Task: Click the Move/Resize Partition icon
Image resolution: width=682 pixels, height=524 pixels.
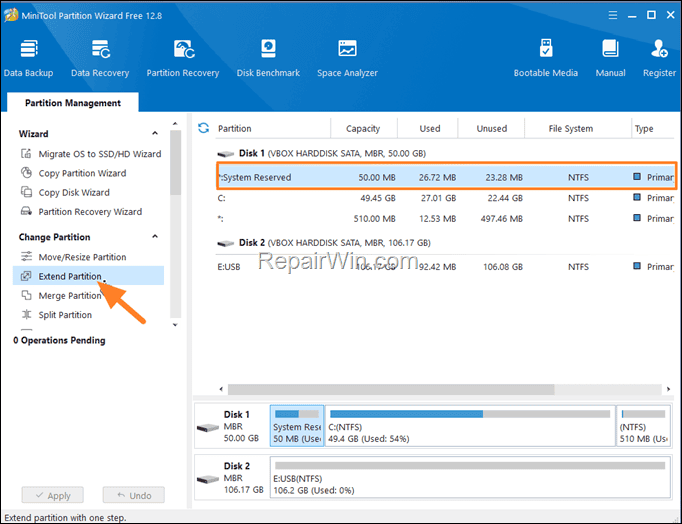Action: (26, 256)
